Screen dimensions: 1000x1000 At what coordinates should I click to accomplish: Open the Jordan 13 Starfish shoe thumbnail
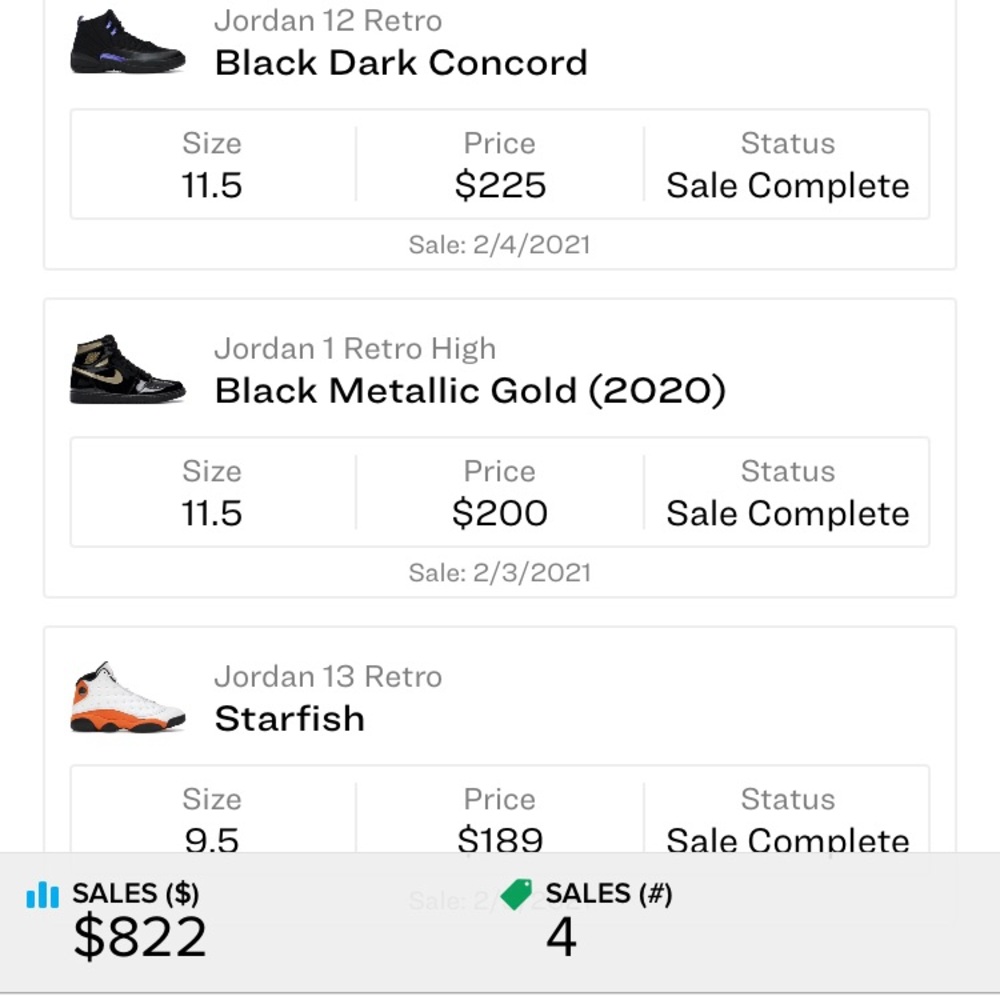click(x=127, y=698)
